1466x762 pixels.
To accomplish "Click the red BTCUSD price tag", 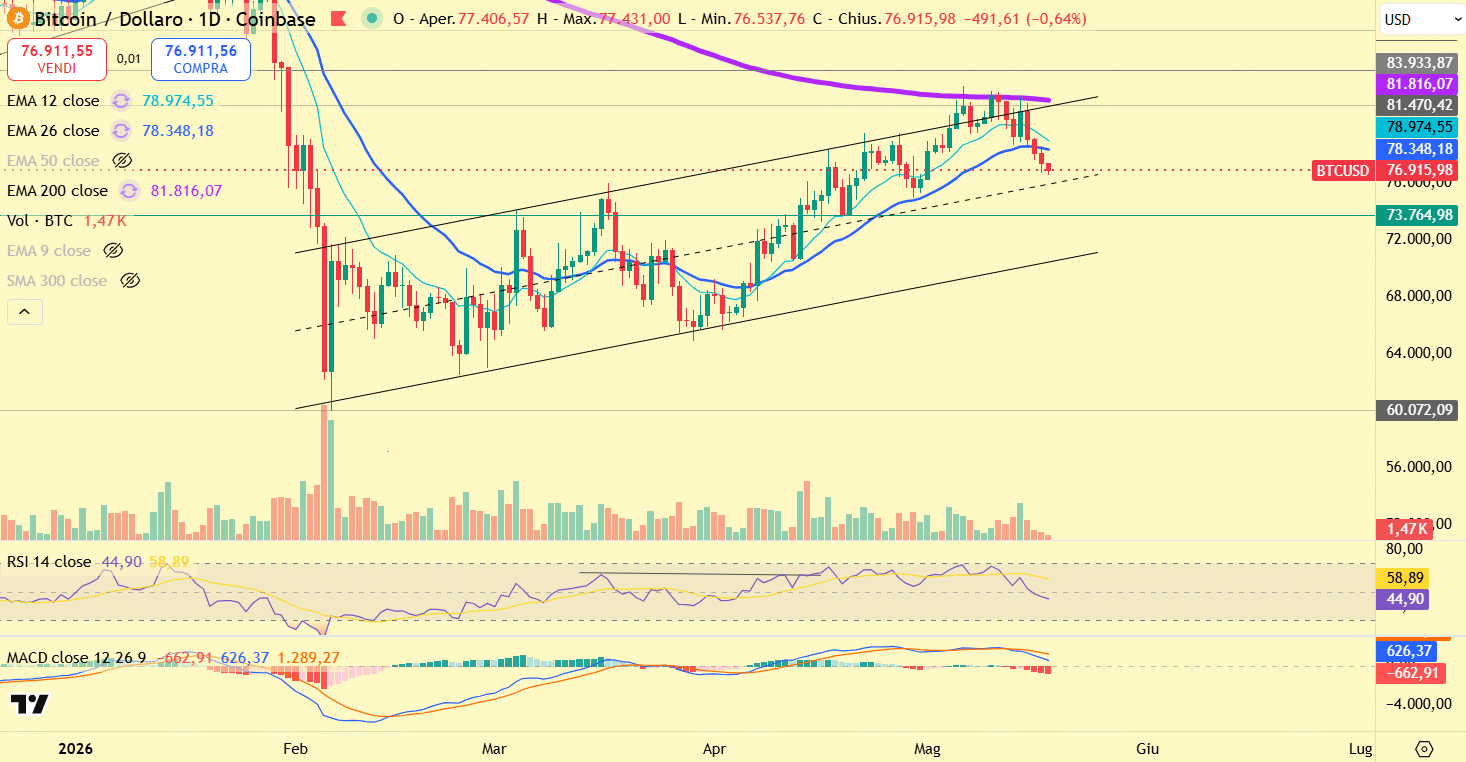I will pos(1343,171).
